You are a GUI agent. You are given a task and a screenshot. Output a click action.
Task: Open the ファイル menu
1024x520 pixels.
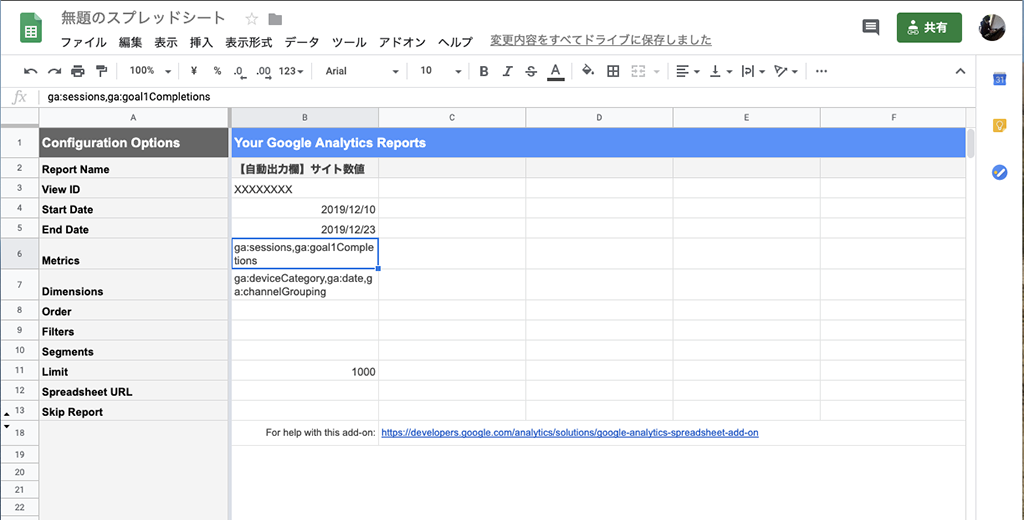[84, 42]
